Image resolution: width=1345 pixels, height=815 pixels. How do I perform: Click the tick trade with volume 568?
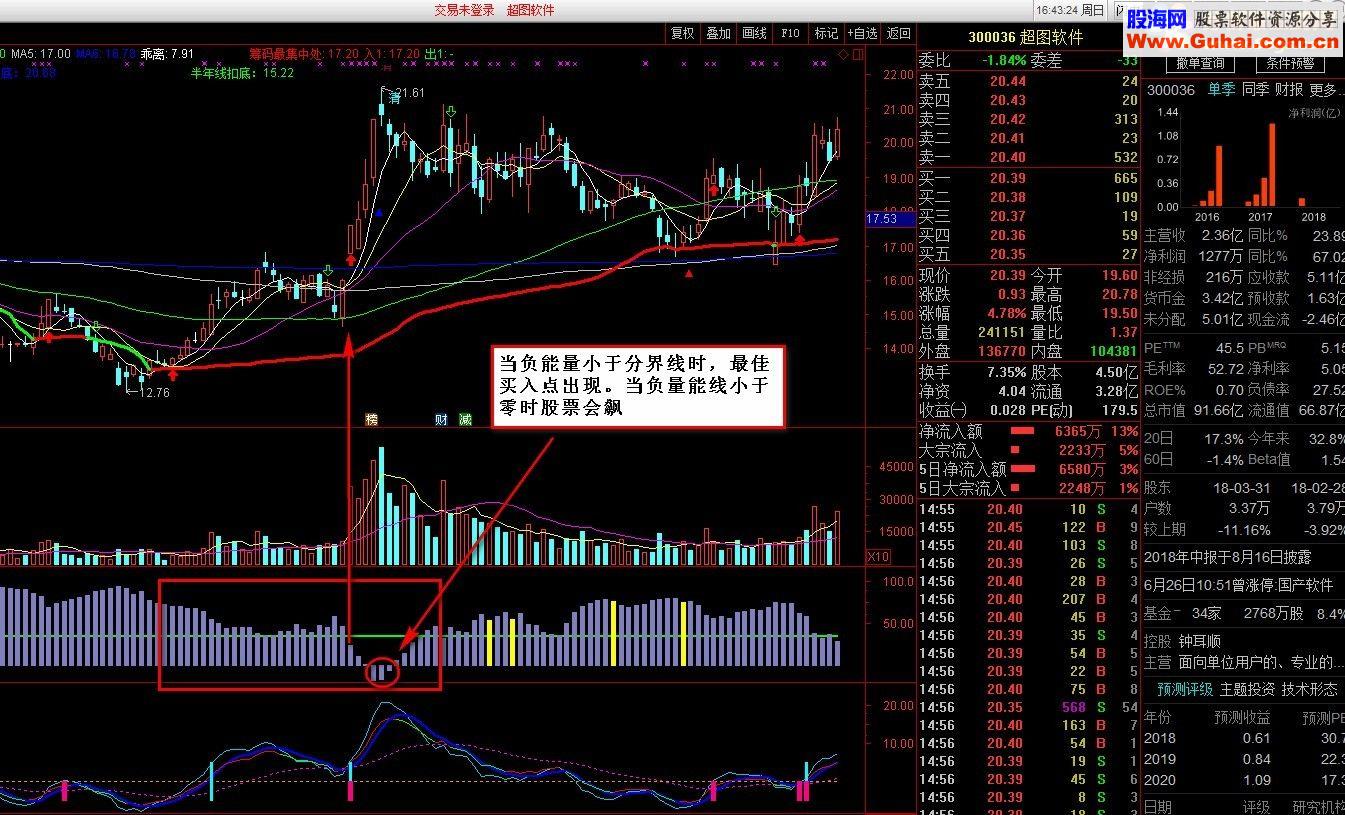click(x=1028, y=707)
